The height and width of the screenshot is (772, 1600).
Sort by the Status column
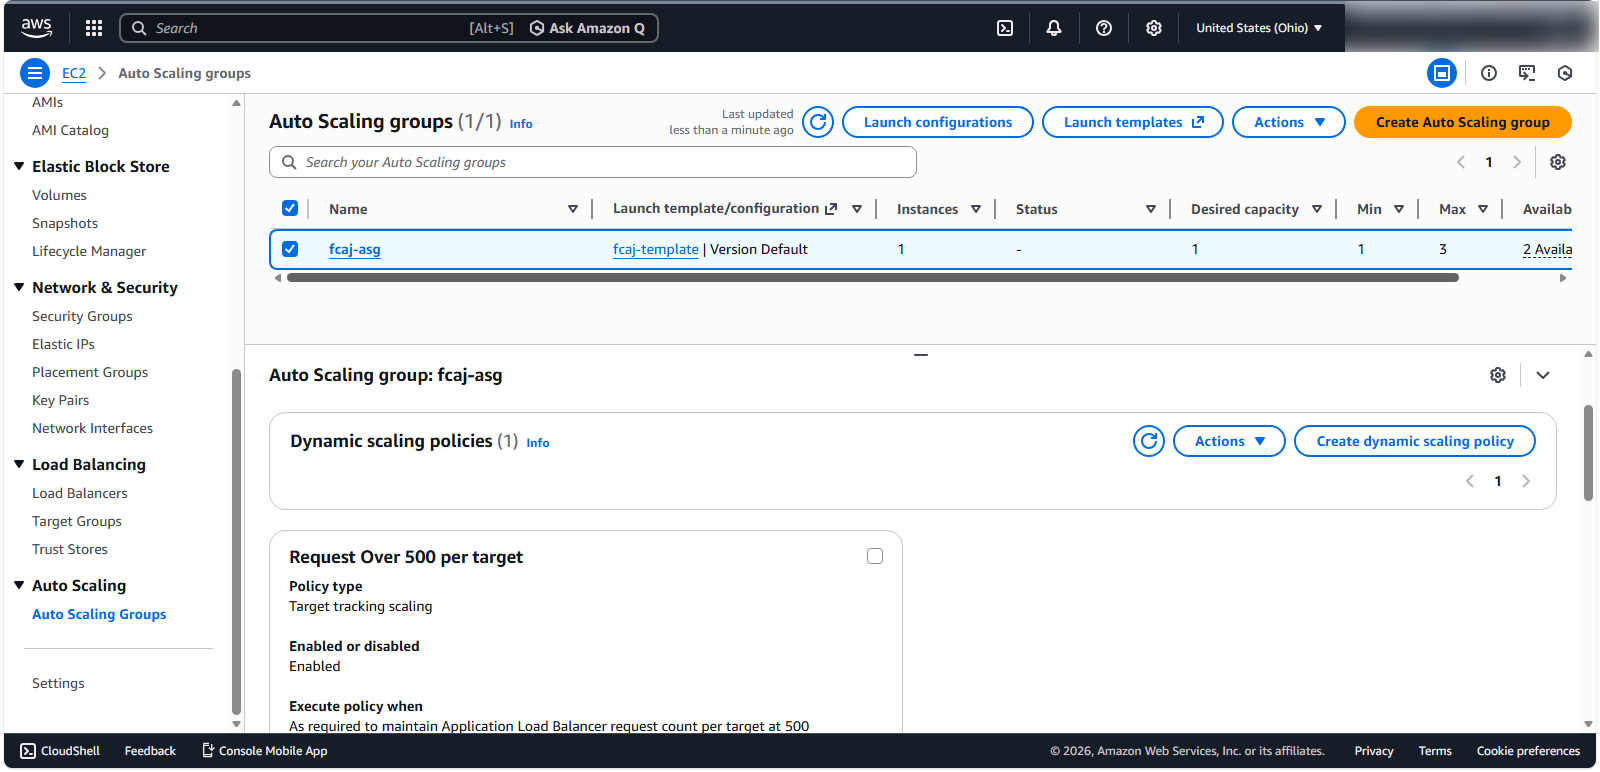coord(1151,209)
